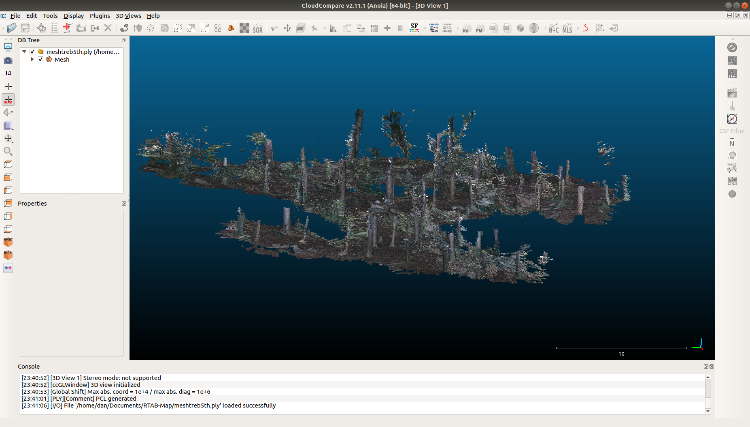Image resolution: width=750 pixels, height=427 pixels.
Task: Click the front-view orange cube icon
Action: coord(8,177)
